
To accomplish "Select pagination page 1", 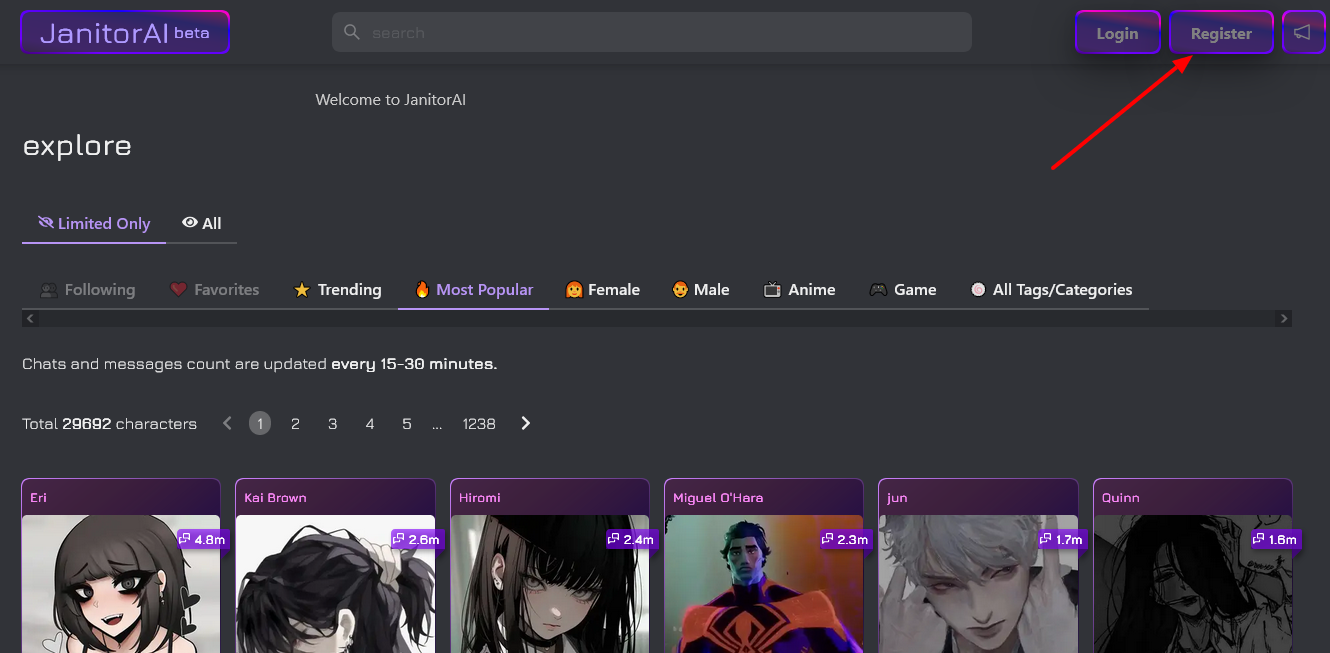I will coord(259,423).
